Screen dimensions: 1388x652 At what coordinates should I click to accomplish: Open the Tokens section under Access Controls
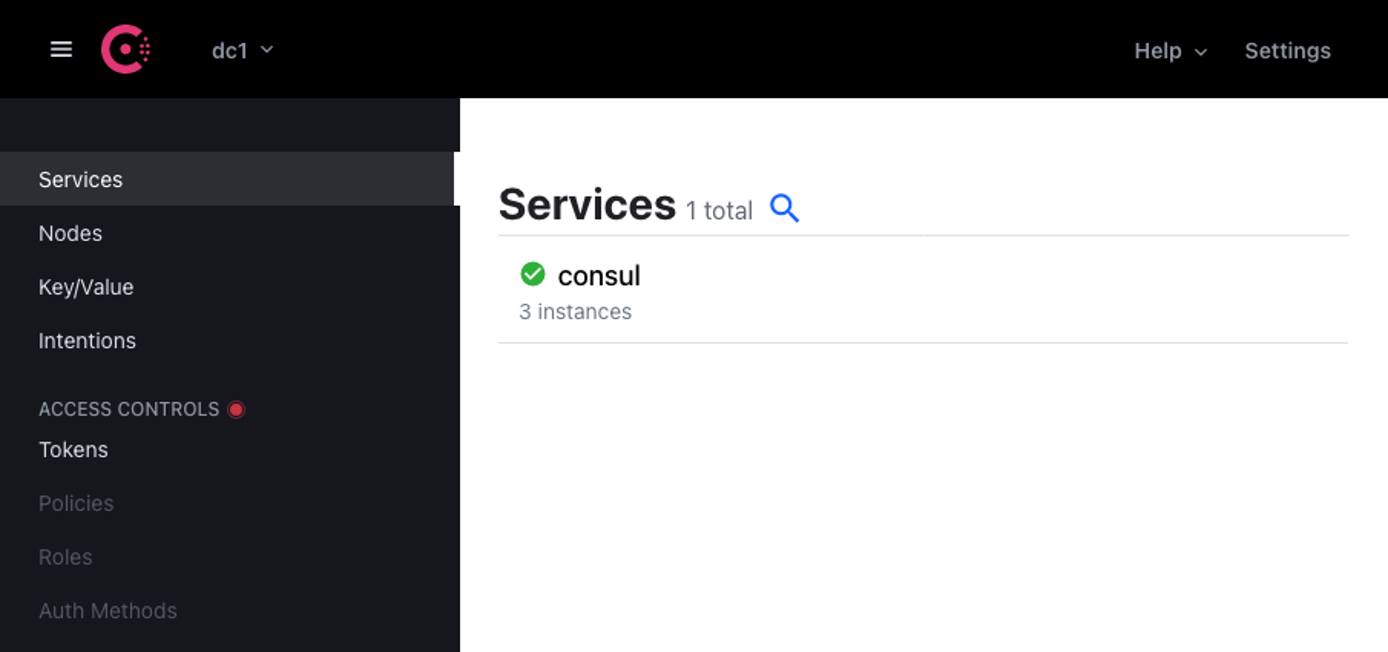(73, 450)
